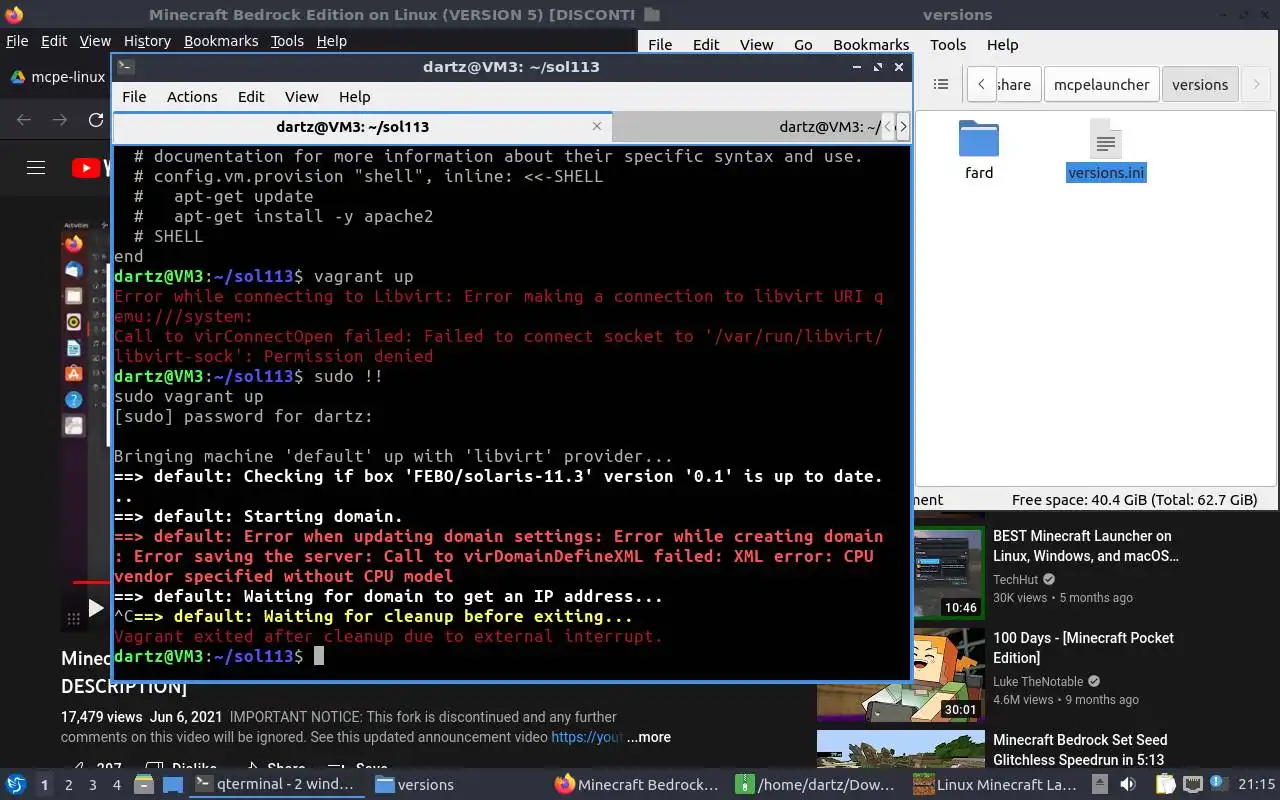
Task: Click the notification tray icon with blue badge
Action: coord(1218,784)
